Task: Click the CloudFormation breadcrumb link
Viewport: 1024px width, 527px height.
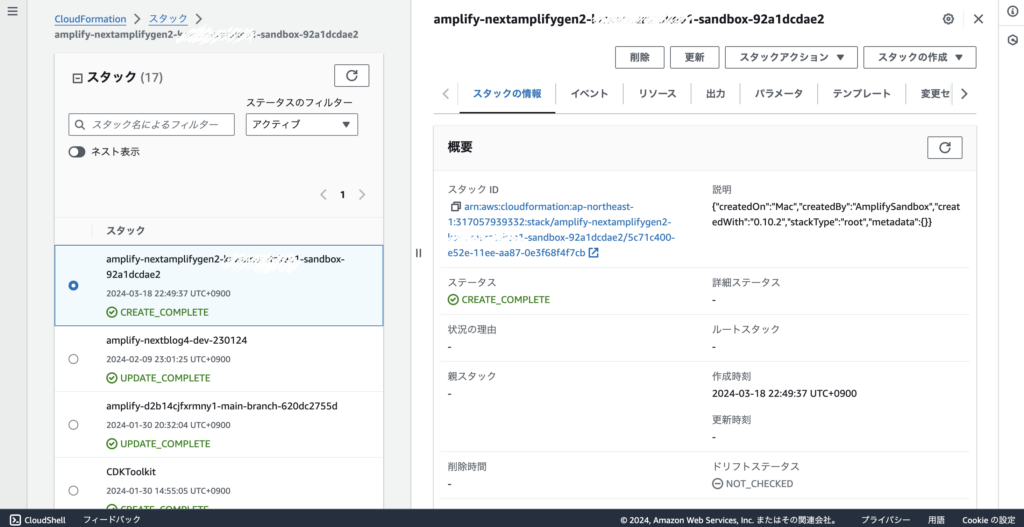Action: pyautogui.click(x=90, y=20)
